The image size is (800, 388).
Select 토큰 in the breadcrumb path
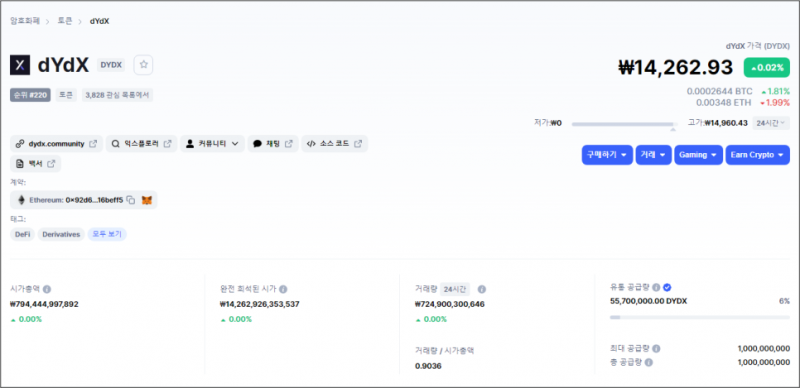(65, 21)
